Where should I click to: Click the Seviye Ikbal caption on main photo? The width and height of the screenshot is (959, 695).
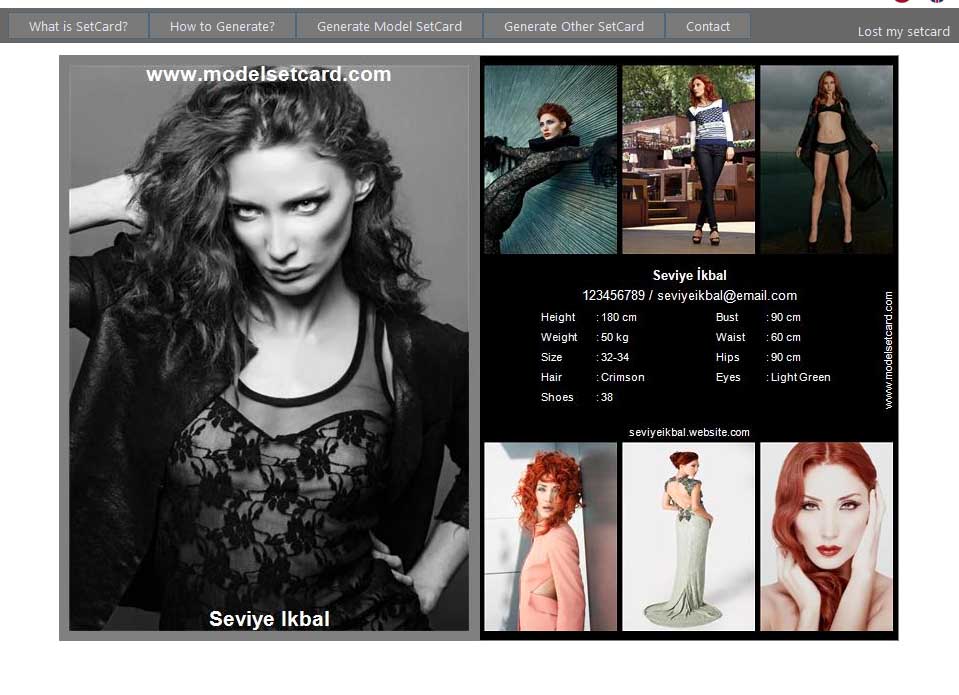click(x=269, y=619)
